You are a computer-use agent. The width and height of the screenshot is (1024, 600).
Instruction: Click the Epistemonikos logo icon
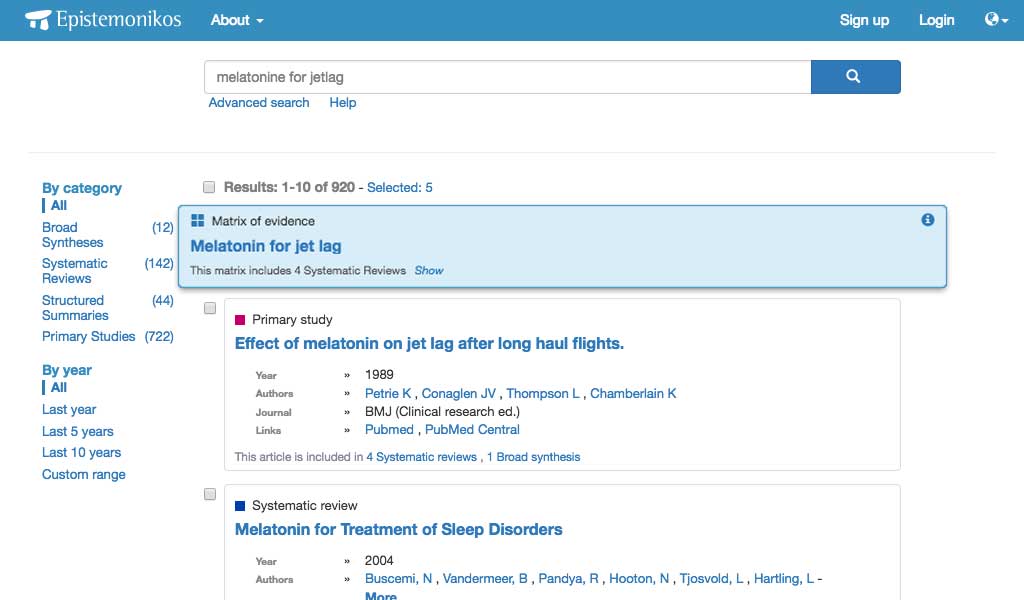[x=38, y=19]
